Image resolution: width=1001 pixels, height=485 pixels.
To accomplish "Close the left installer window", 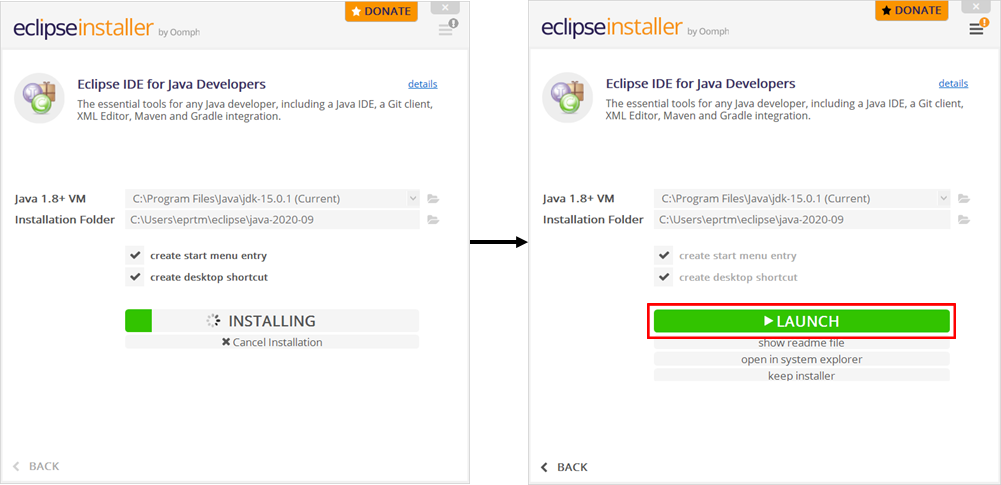I will pos(445,8).
